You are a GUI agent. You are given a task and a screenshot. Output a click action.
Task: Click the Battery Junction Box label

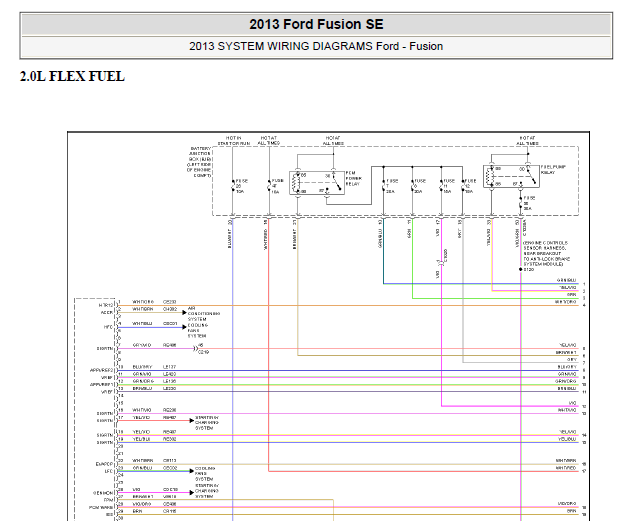pos(199,162)
